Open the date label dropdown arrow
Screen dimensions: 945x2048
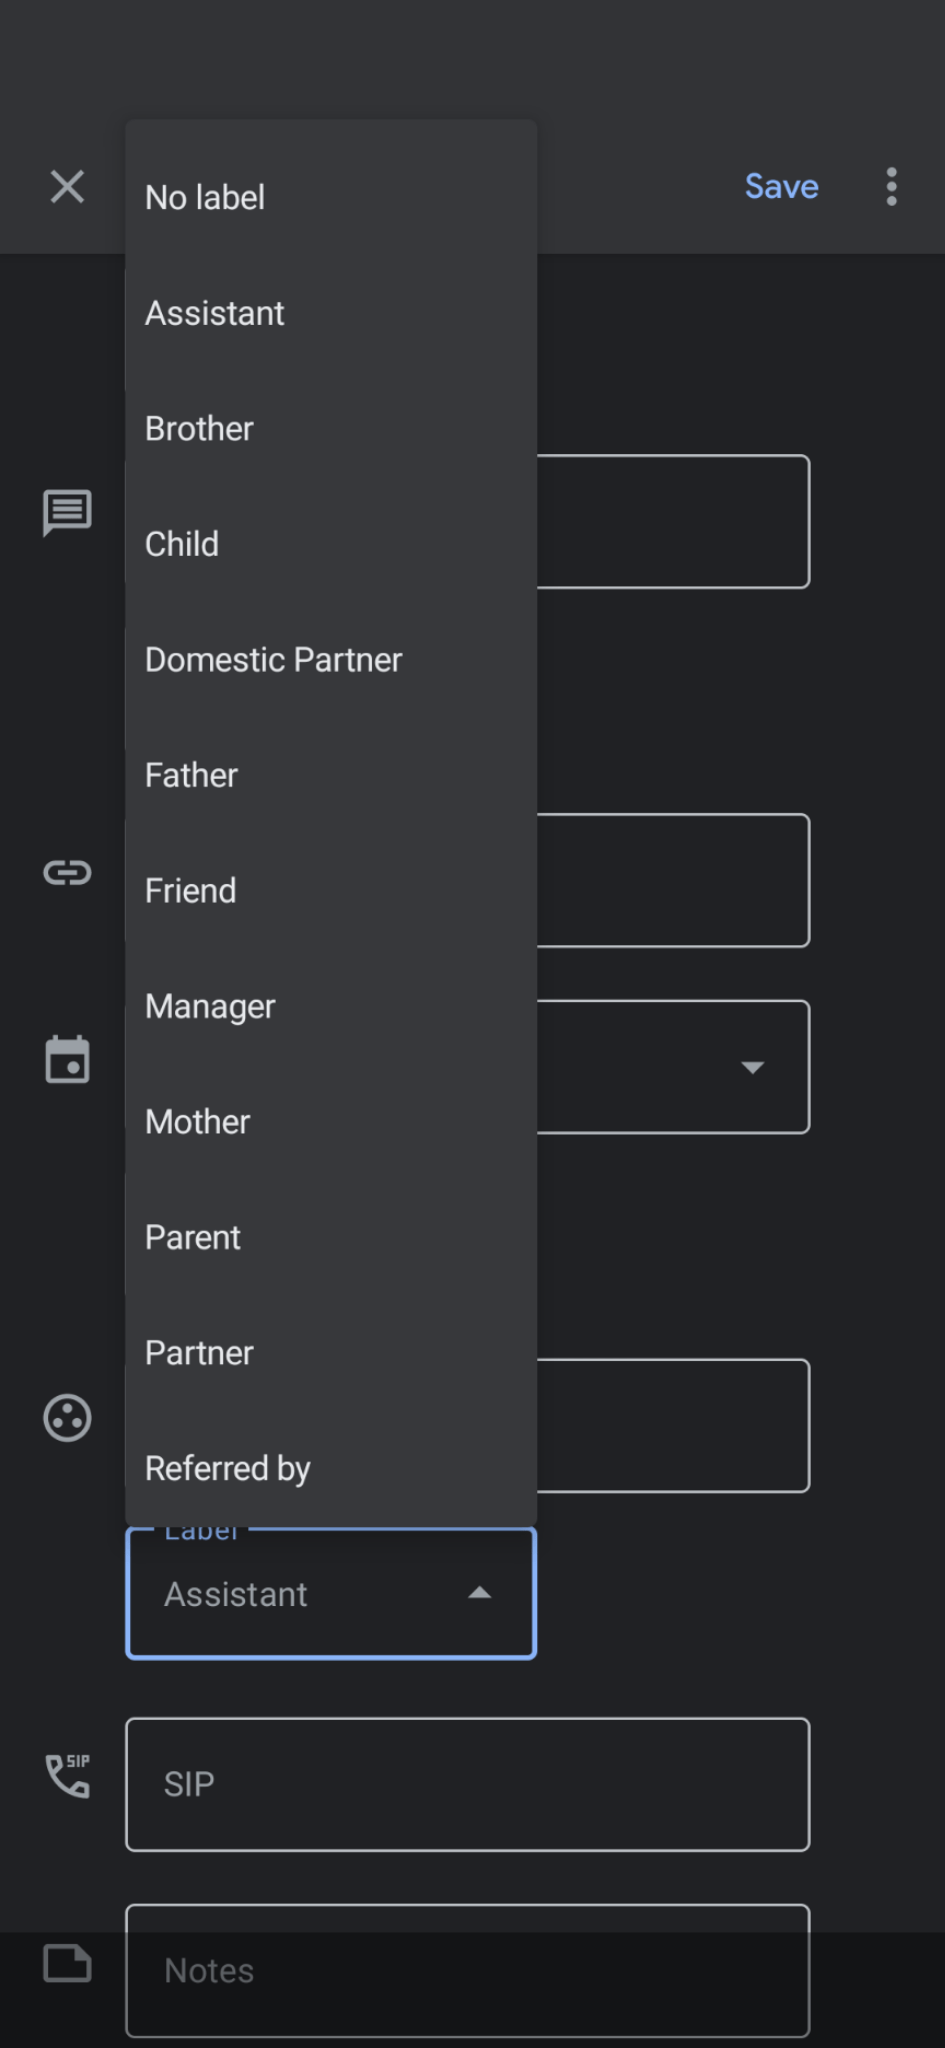point(752,1067)
